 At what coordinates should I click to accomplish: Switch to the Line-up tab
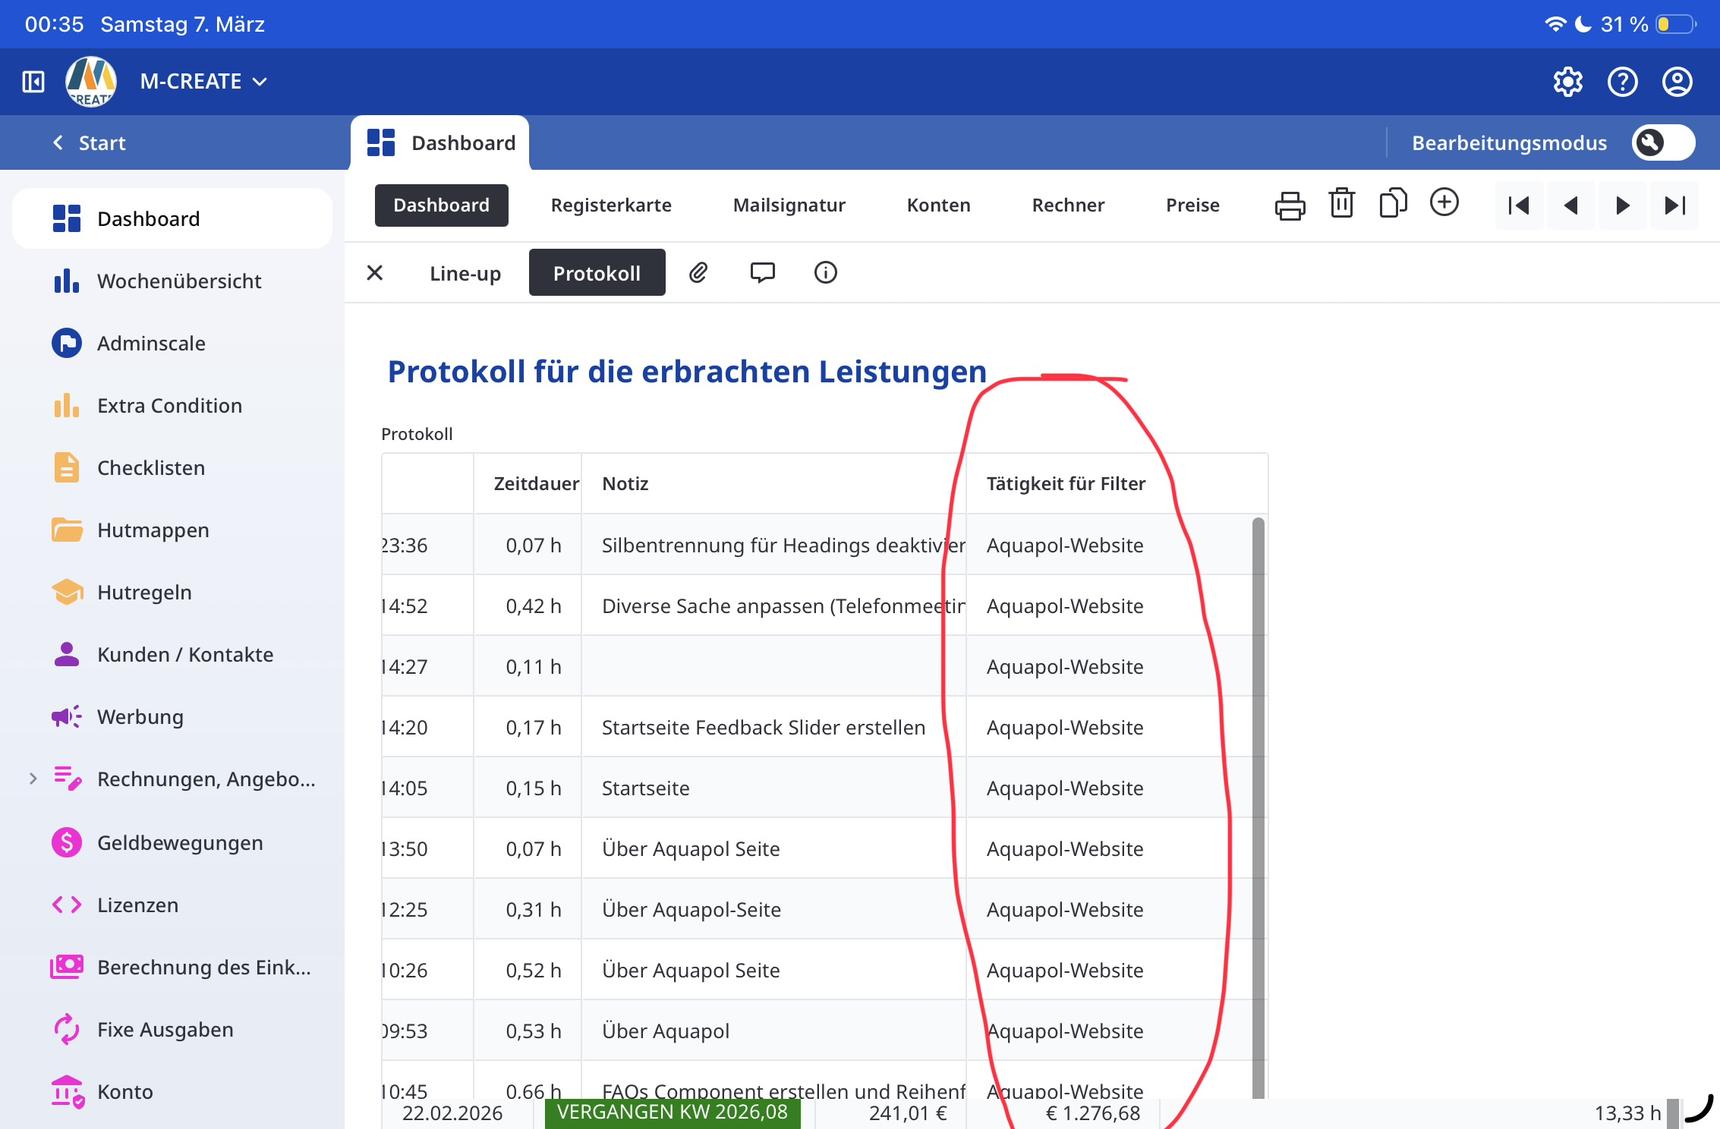[465, 273]
